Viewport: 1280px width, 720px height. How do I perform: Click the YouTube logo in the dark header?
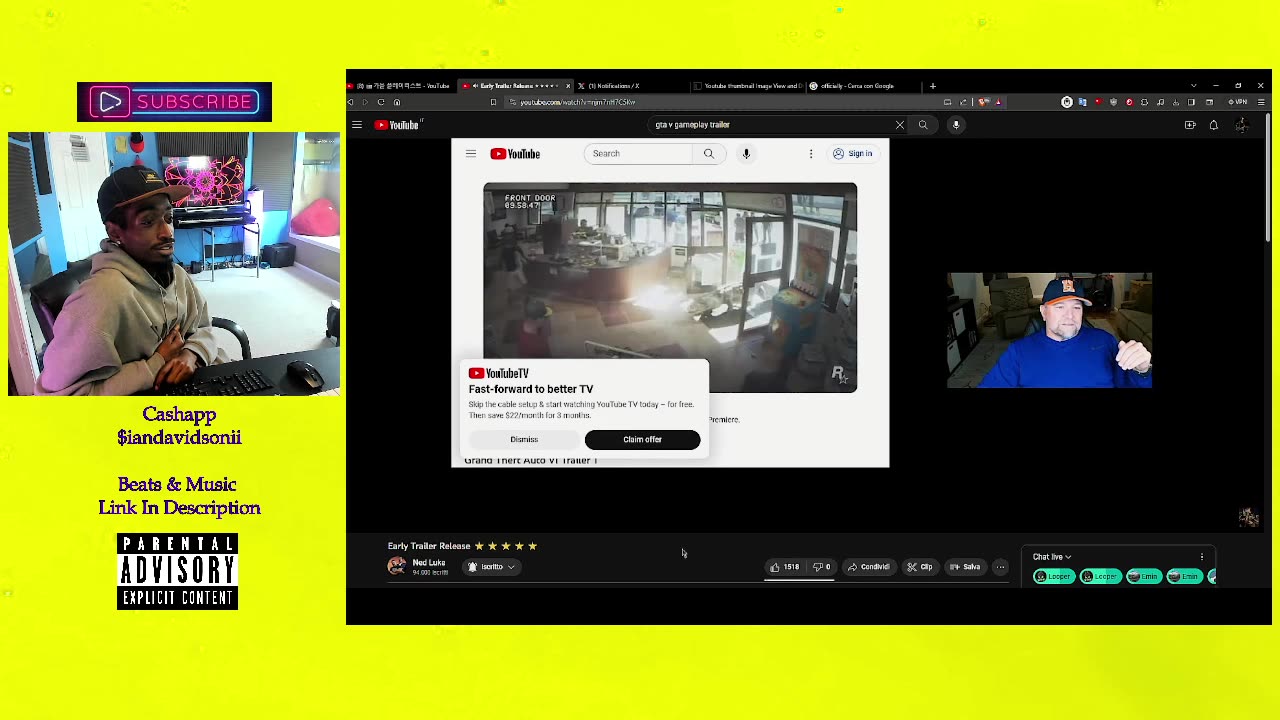[399, 125]
